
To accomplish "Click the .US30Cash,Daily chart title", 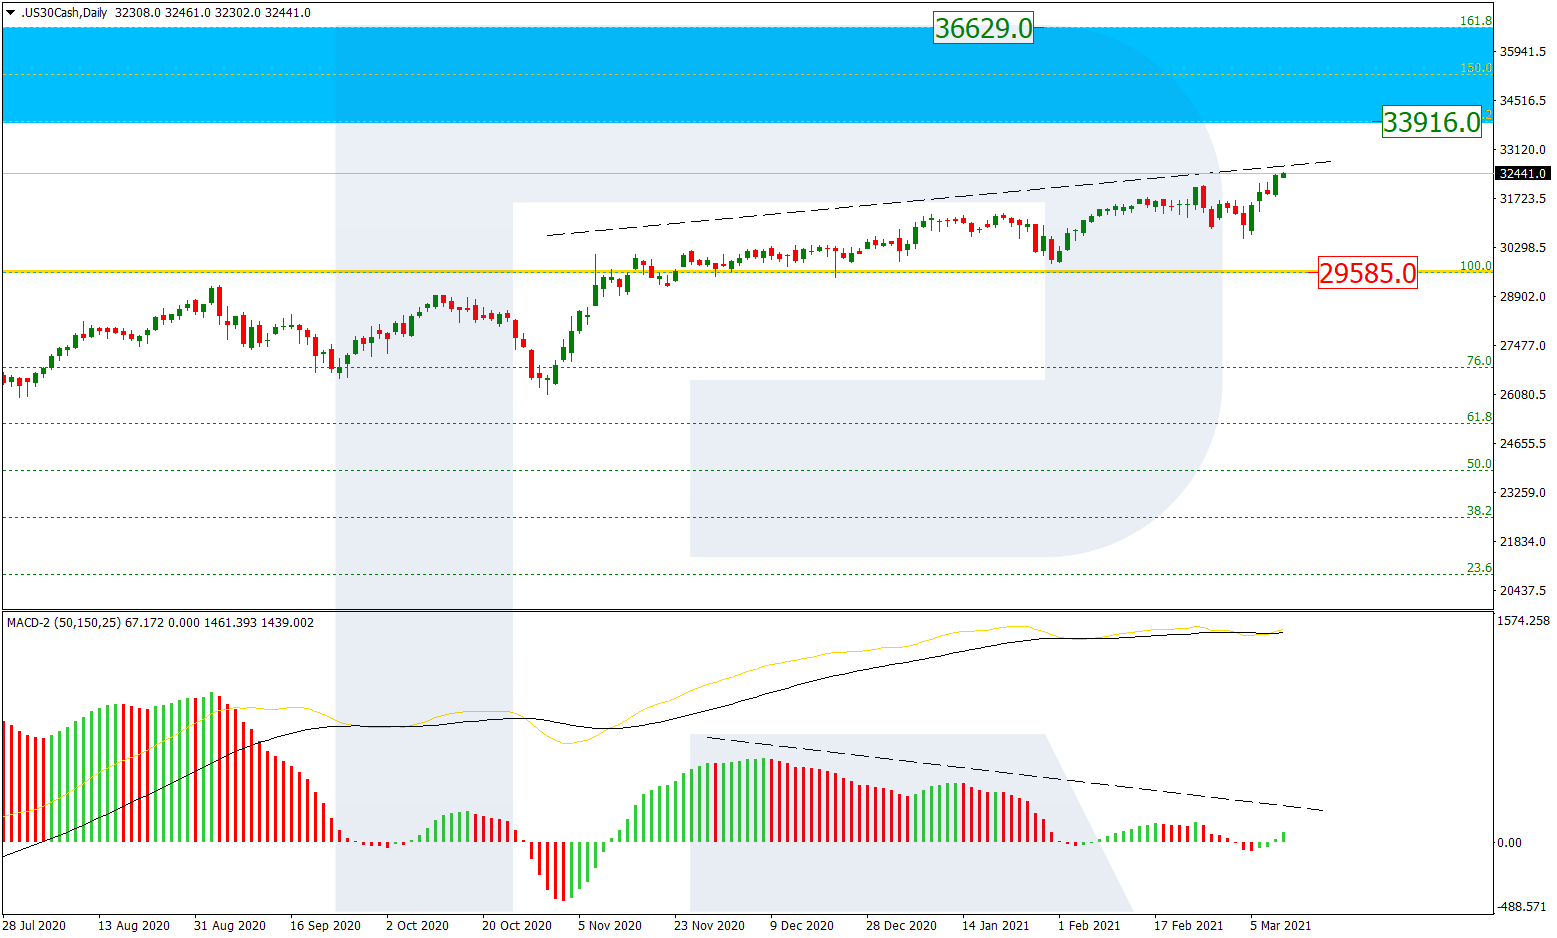I will tap(63, 13).
